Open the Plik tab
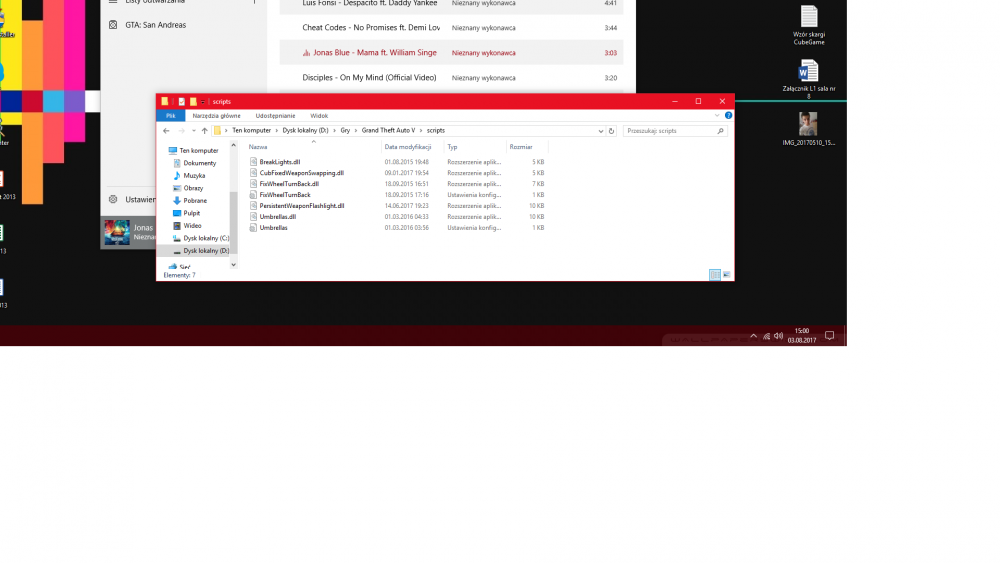 click(171, 116)
